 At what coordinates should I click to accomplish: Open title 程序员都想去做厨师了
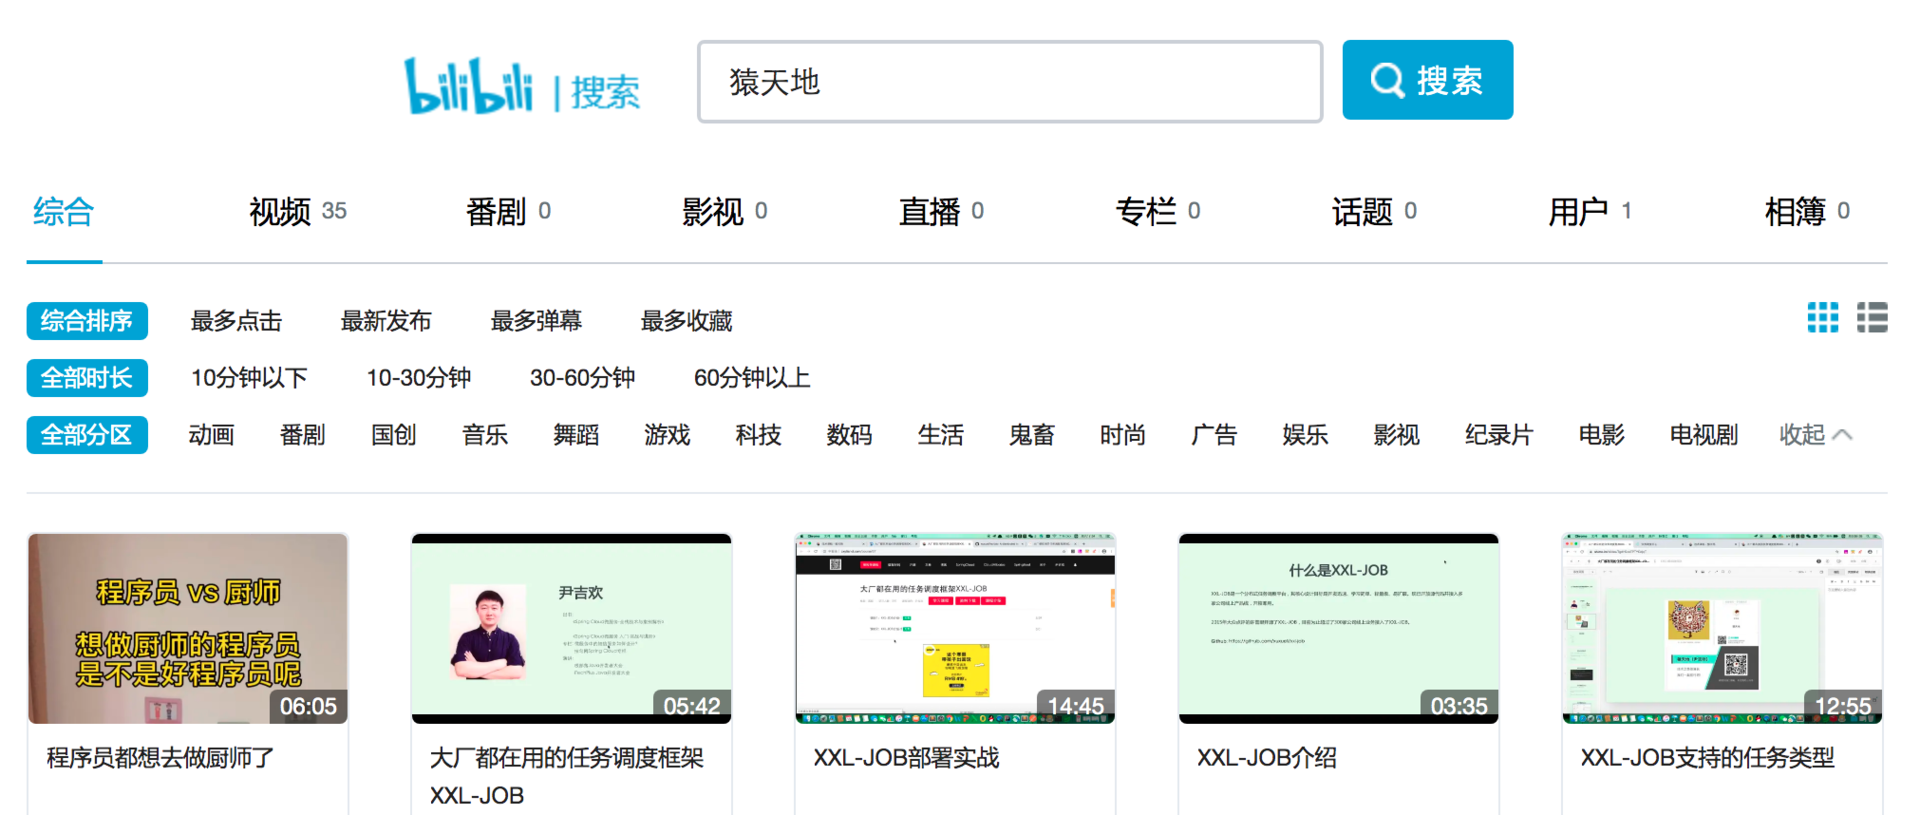[161, 758]
